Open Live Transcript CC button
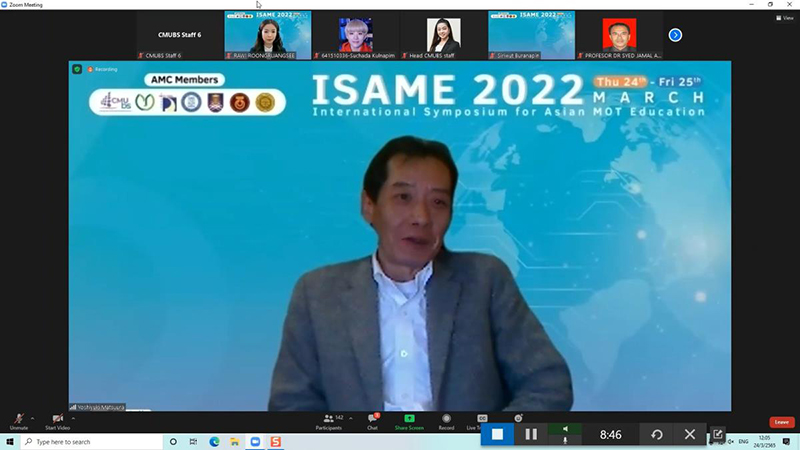The height and width of the screenshot is (450, 800). [481, 419]
